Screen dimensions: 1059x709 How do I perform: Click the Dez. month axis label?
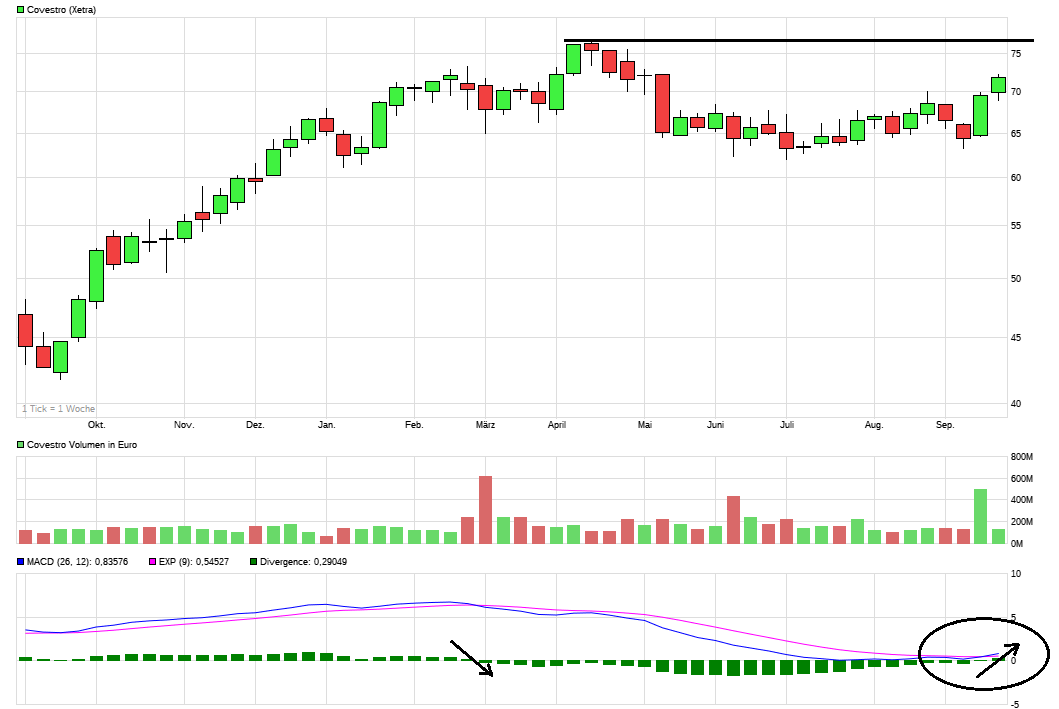[x=255, y=425]
